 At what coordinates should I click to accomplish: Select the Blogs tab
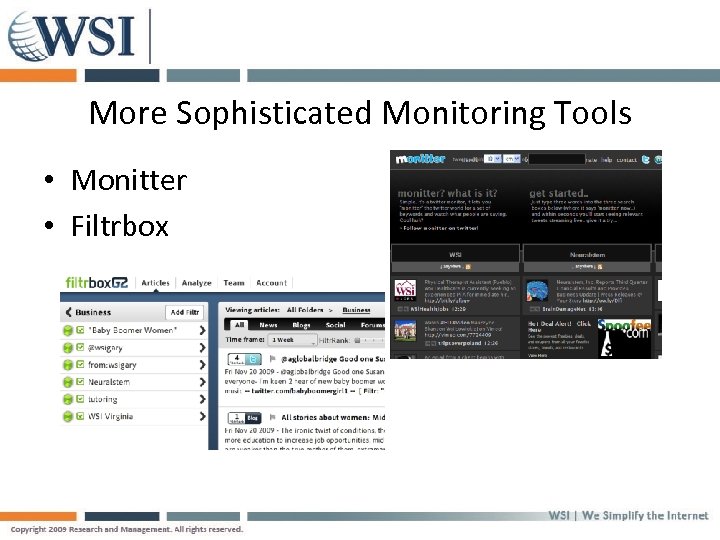click(x=301, y=325)
